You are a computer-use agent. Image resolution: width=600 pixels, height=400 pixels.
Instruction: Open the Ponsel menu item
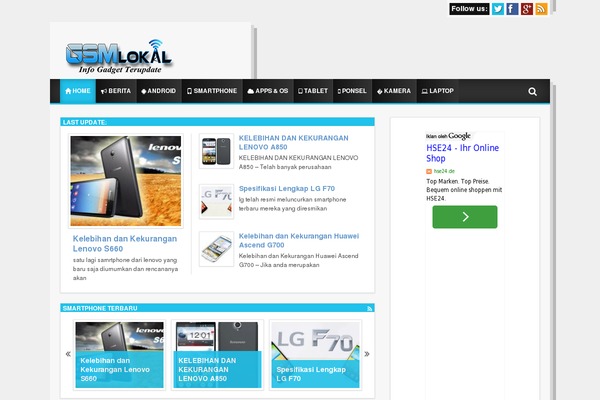click(x=352, y=91)
